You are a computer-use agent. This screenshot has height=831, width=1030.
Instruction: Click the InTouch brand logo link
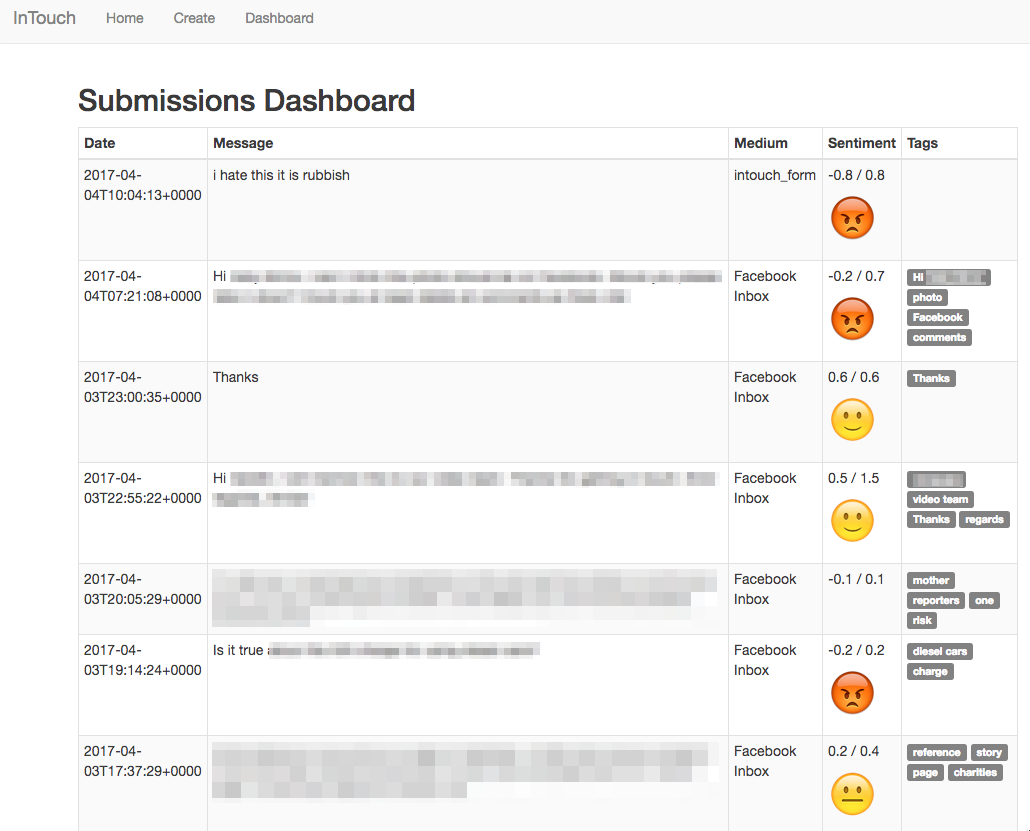pyautogui.click(x=45, y=18)
